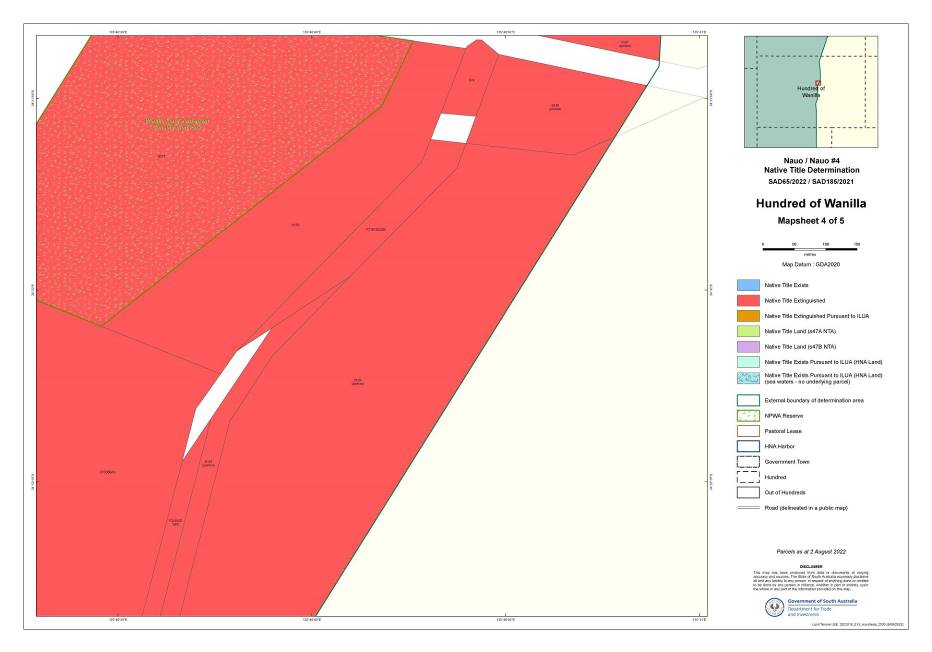Click the patterned sea waters legend swatch
Image resolution: width=932 pixels, height=652 pixels.
748,378
